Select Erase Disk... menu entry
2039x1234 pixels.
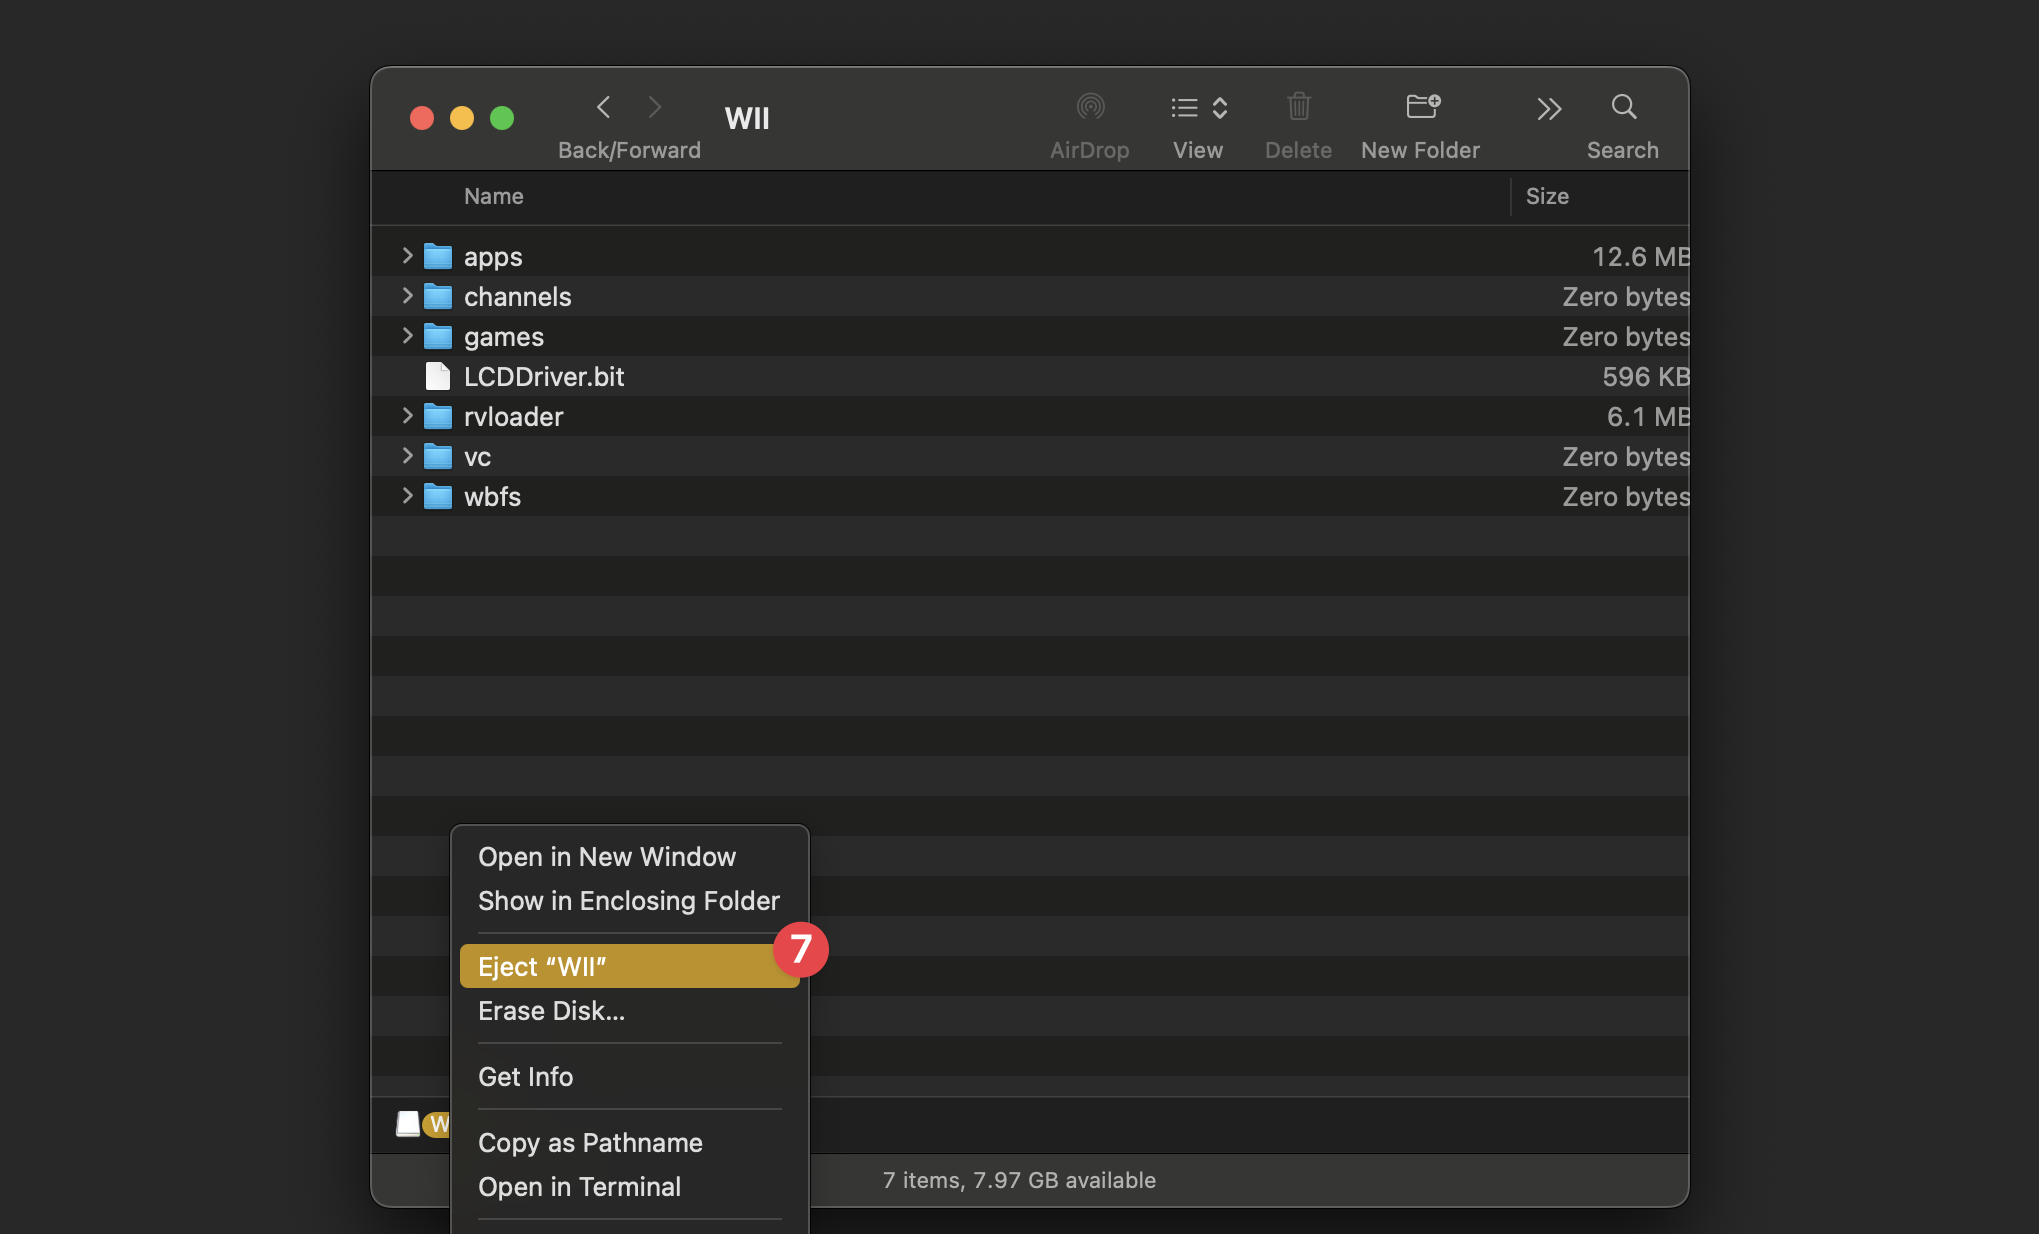click(x=551, y=1011)
